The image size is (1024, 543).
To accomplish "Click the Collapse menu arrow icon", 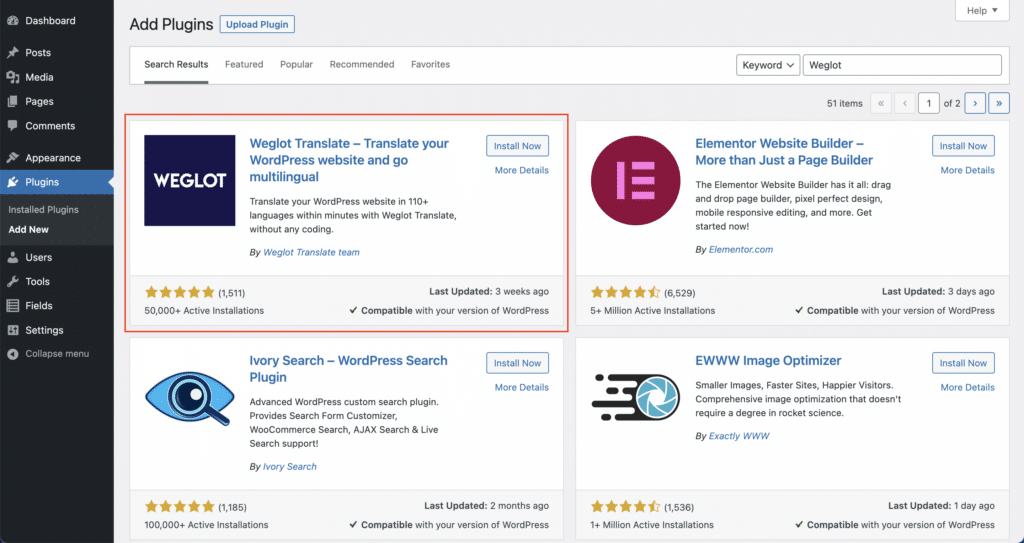I will pos(12,354).
